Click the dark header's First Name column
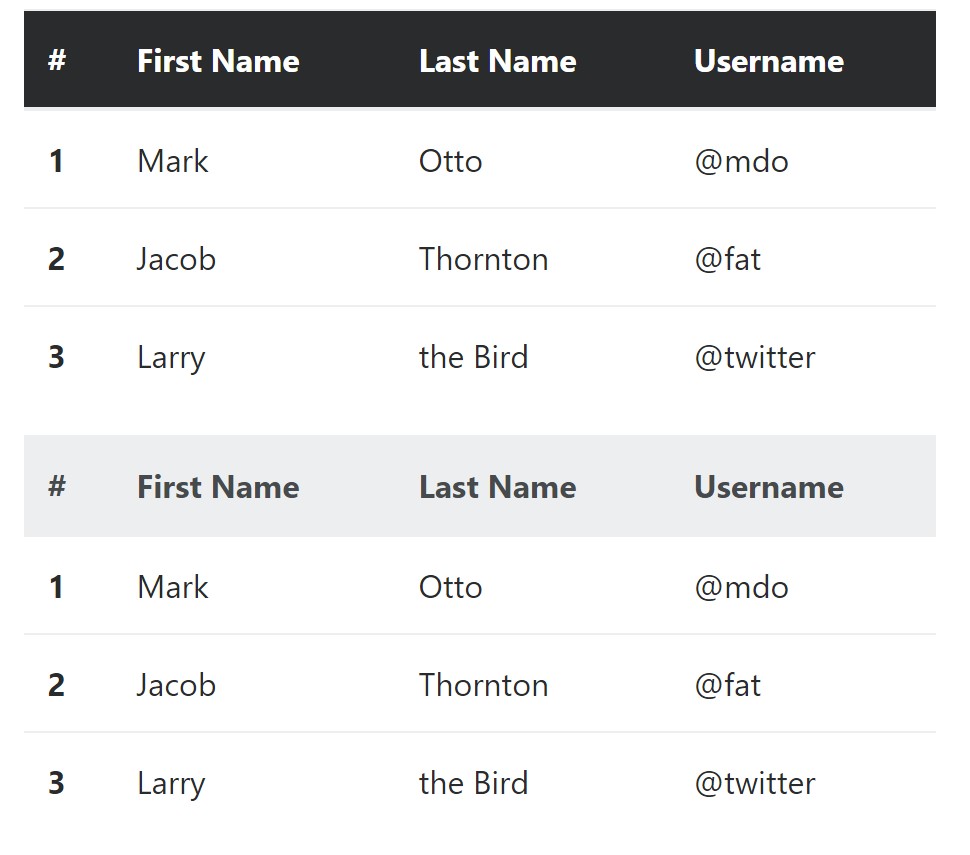The width and height of the screenshot is (970, 855). (218, 61)
